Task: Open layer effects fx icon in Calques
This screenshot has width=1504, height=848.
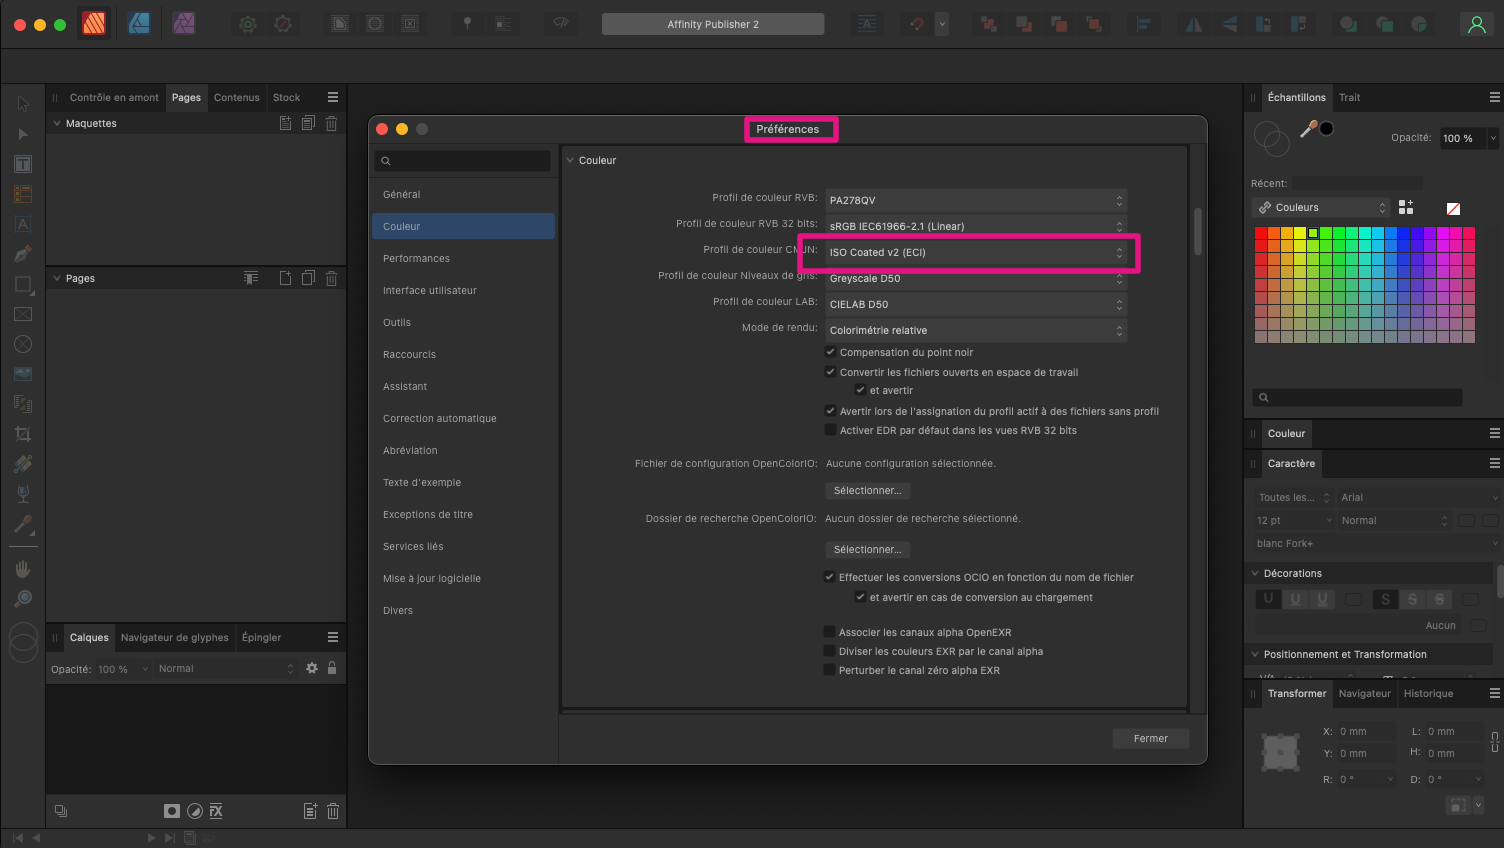Action: point(216,811)
